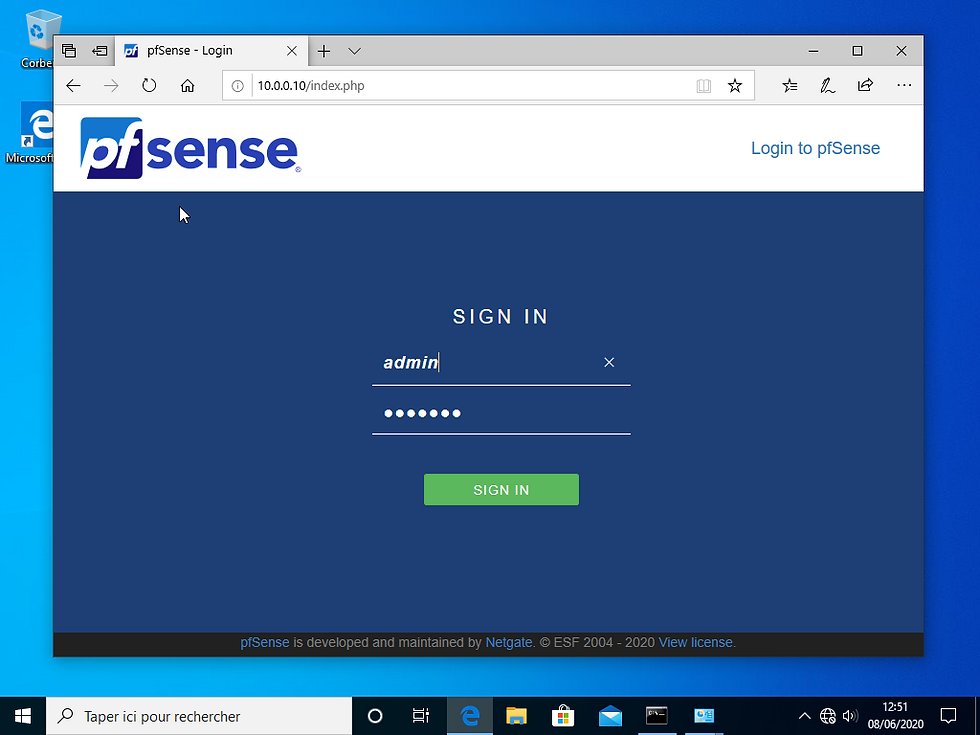Click the address bar URL 10.0.0.10/index.php
Screen dimensions: 980x735
click(311, 86)
